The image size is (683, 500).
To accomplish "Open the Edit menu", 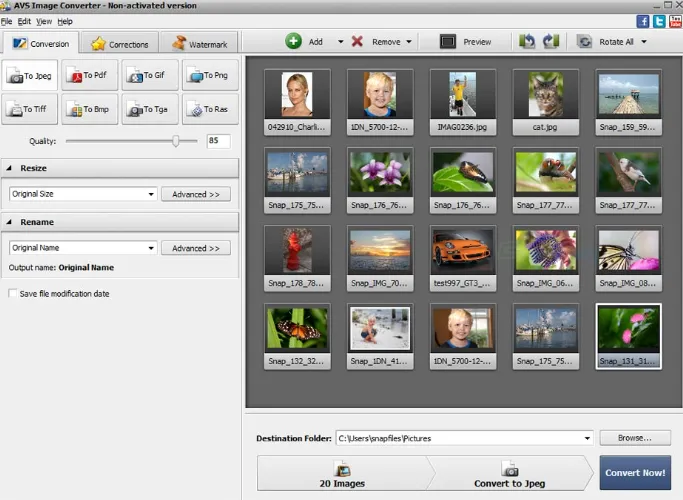I will [x=24, y=21].
